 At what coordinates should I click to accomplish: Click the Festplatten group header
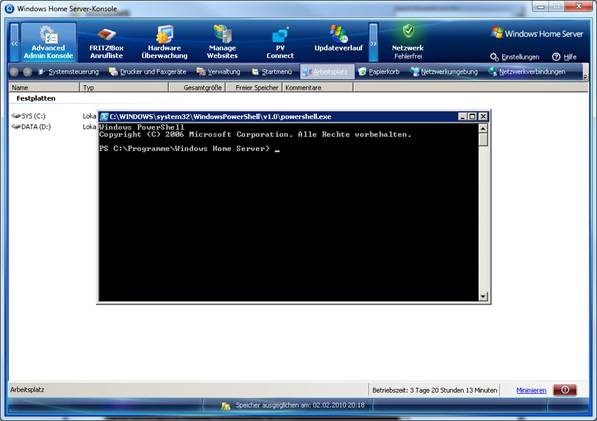click(36, 98)
